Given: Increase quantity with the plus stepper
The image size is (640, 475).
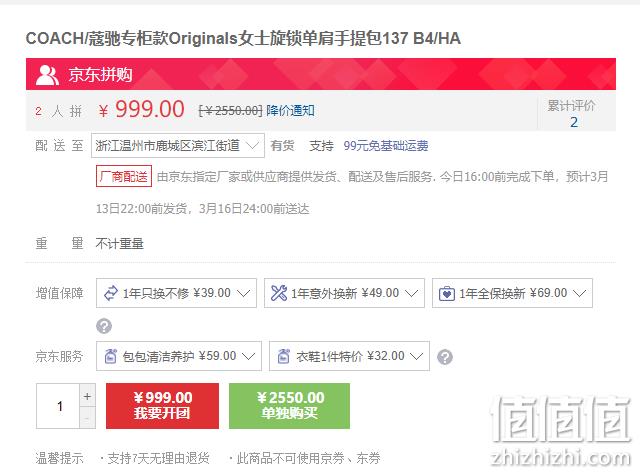Looking at the screenshot, I should [87, 395].
